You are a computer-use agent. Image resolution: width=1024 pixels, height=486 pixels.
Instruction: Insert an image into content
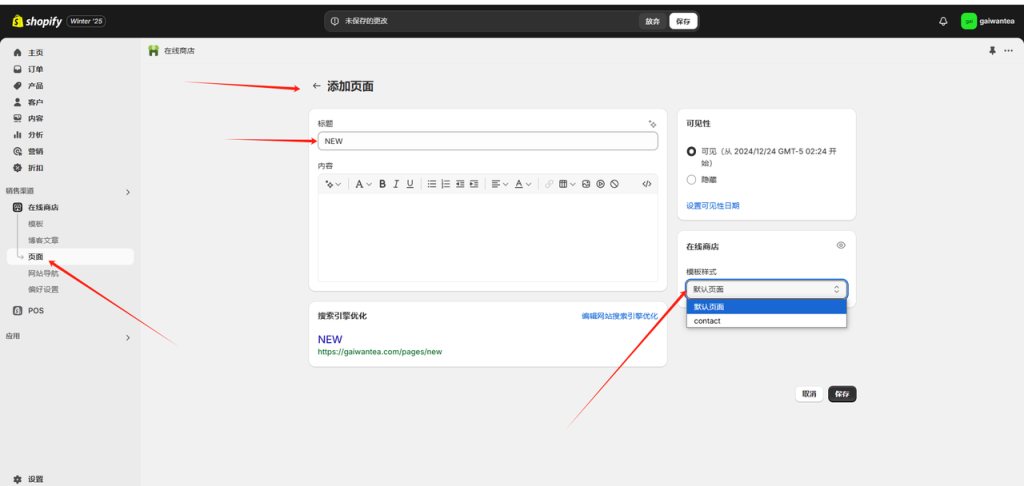tap(586, 184)
